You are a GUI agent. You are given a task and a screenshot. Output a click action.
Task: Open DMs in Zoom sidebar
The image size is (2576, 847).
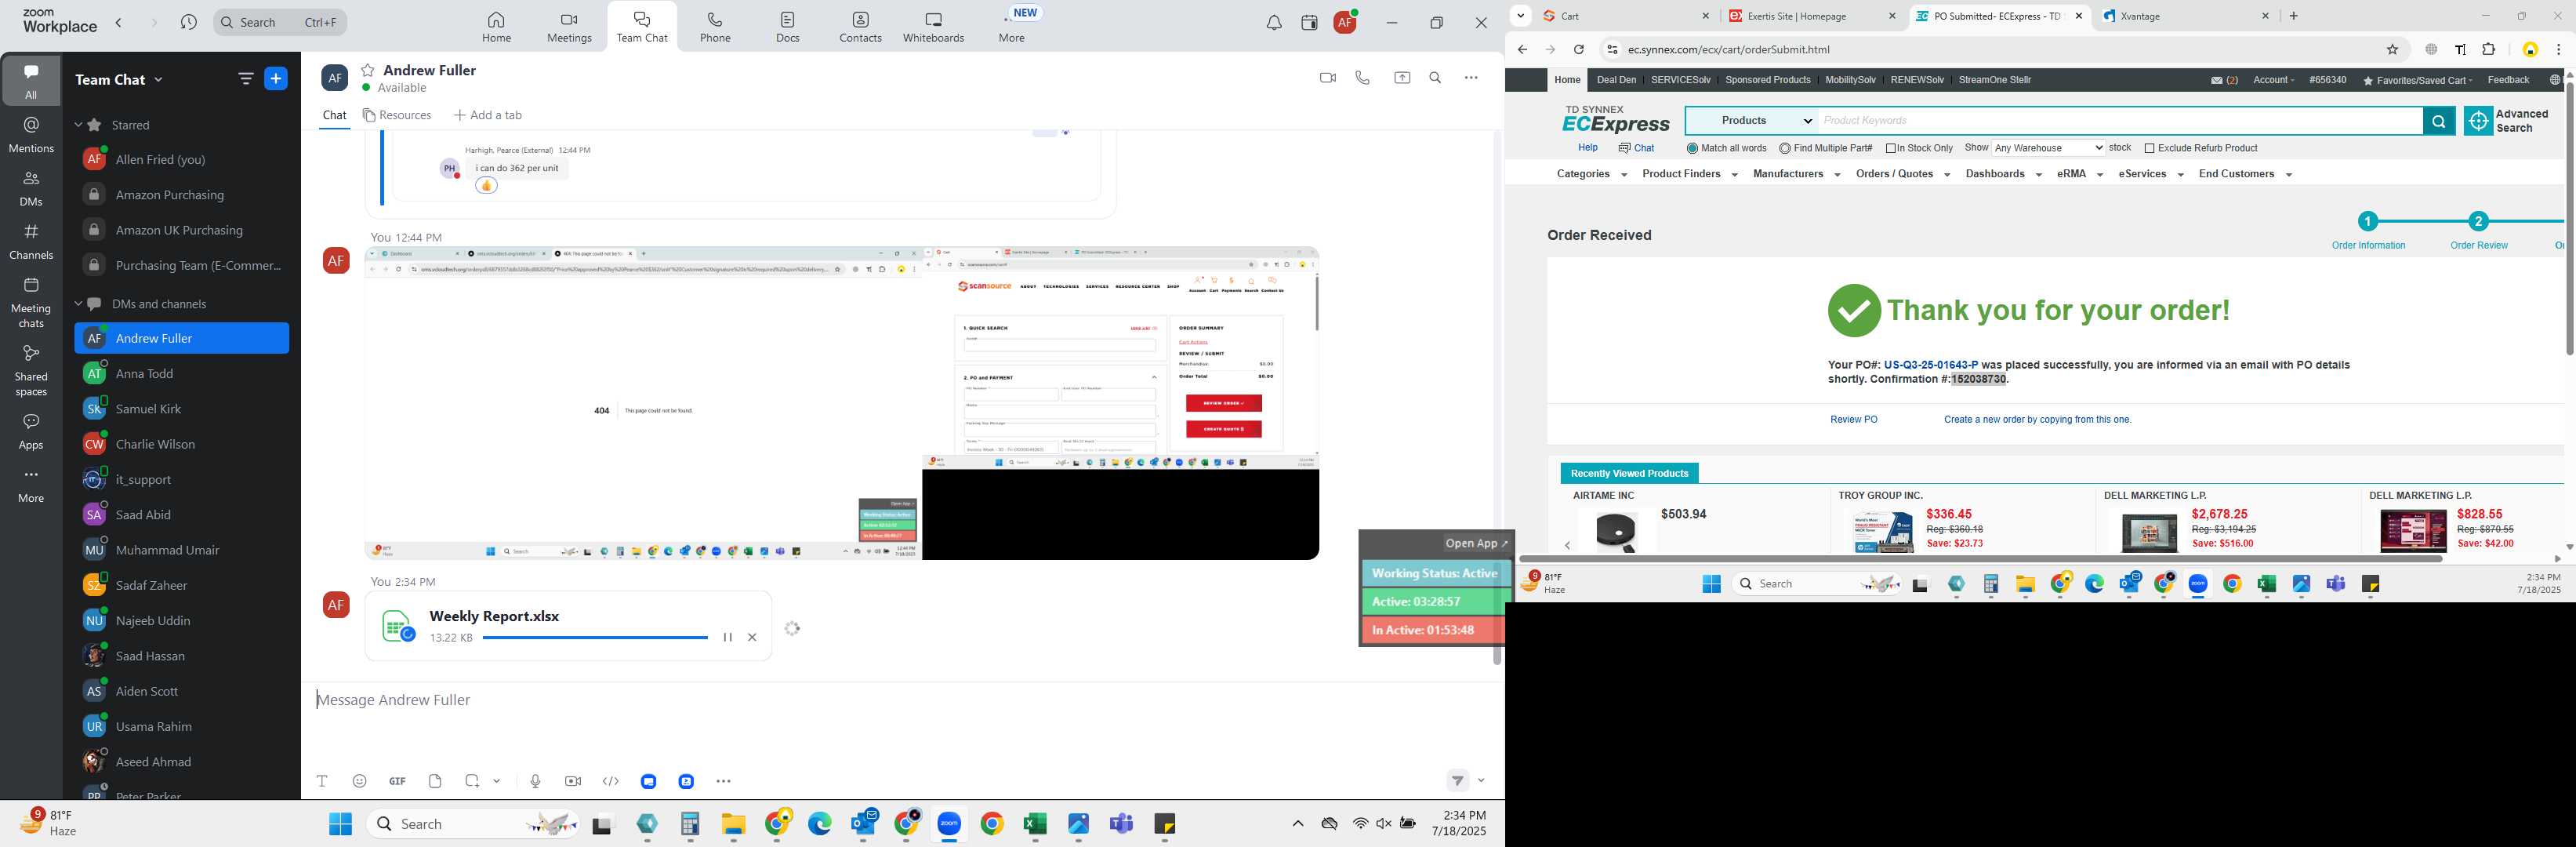pyautogui.click(x=31, y=188)
